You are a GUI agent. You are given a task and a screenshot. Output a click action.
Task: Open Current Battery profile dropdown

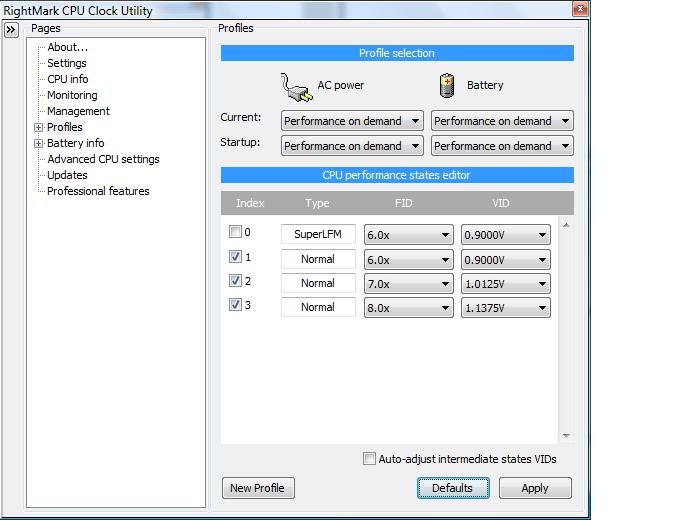(502, 121)
